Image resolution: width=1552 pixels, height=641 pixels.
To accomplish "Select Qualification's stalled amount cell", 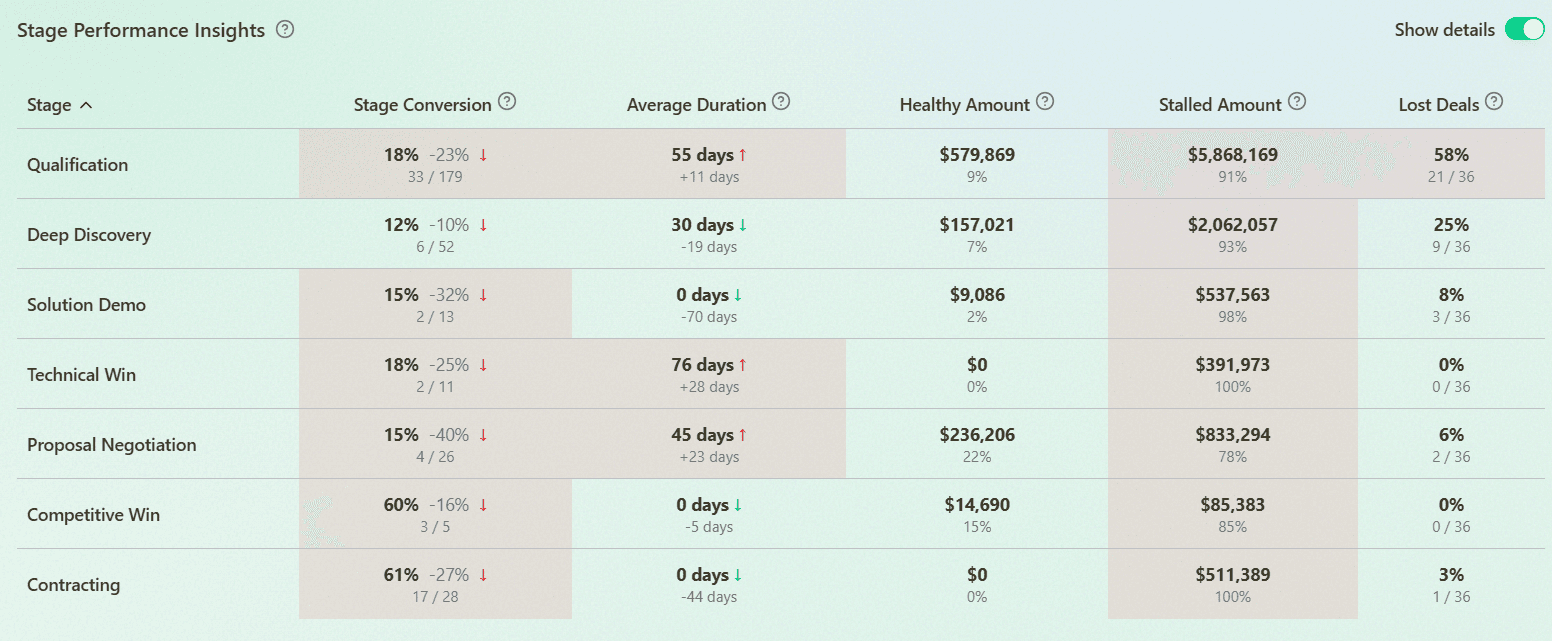I will click(1233, 163).
